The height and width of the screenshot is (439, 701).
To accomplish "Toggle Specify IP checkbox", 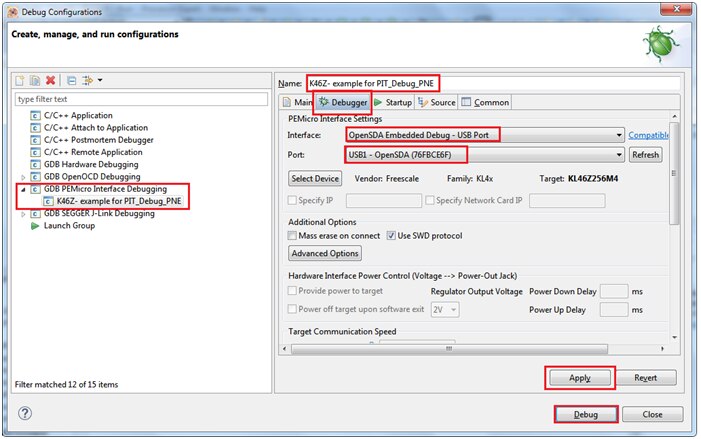I will coord(292,200).
